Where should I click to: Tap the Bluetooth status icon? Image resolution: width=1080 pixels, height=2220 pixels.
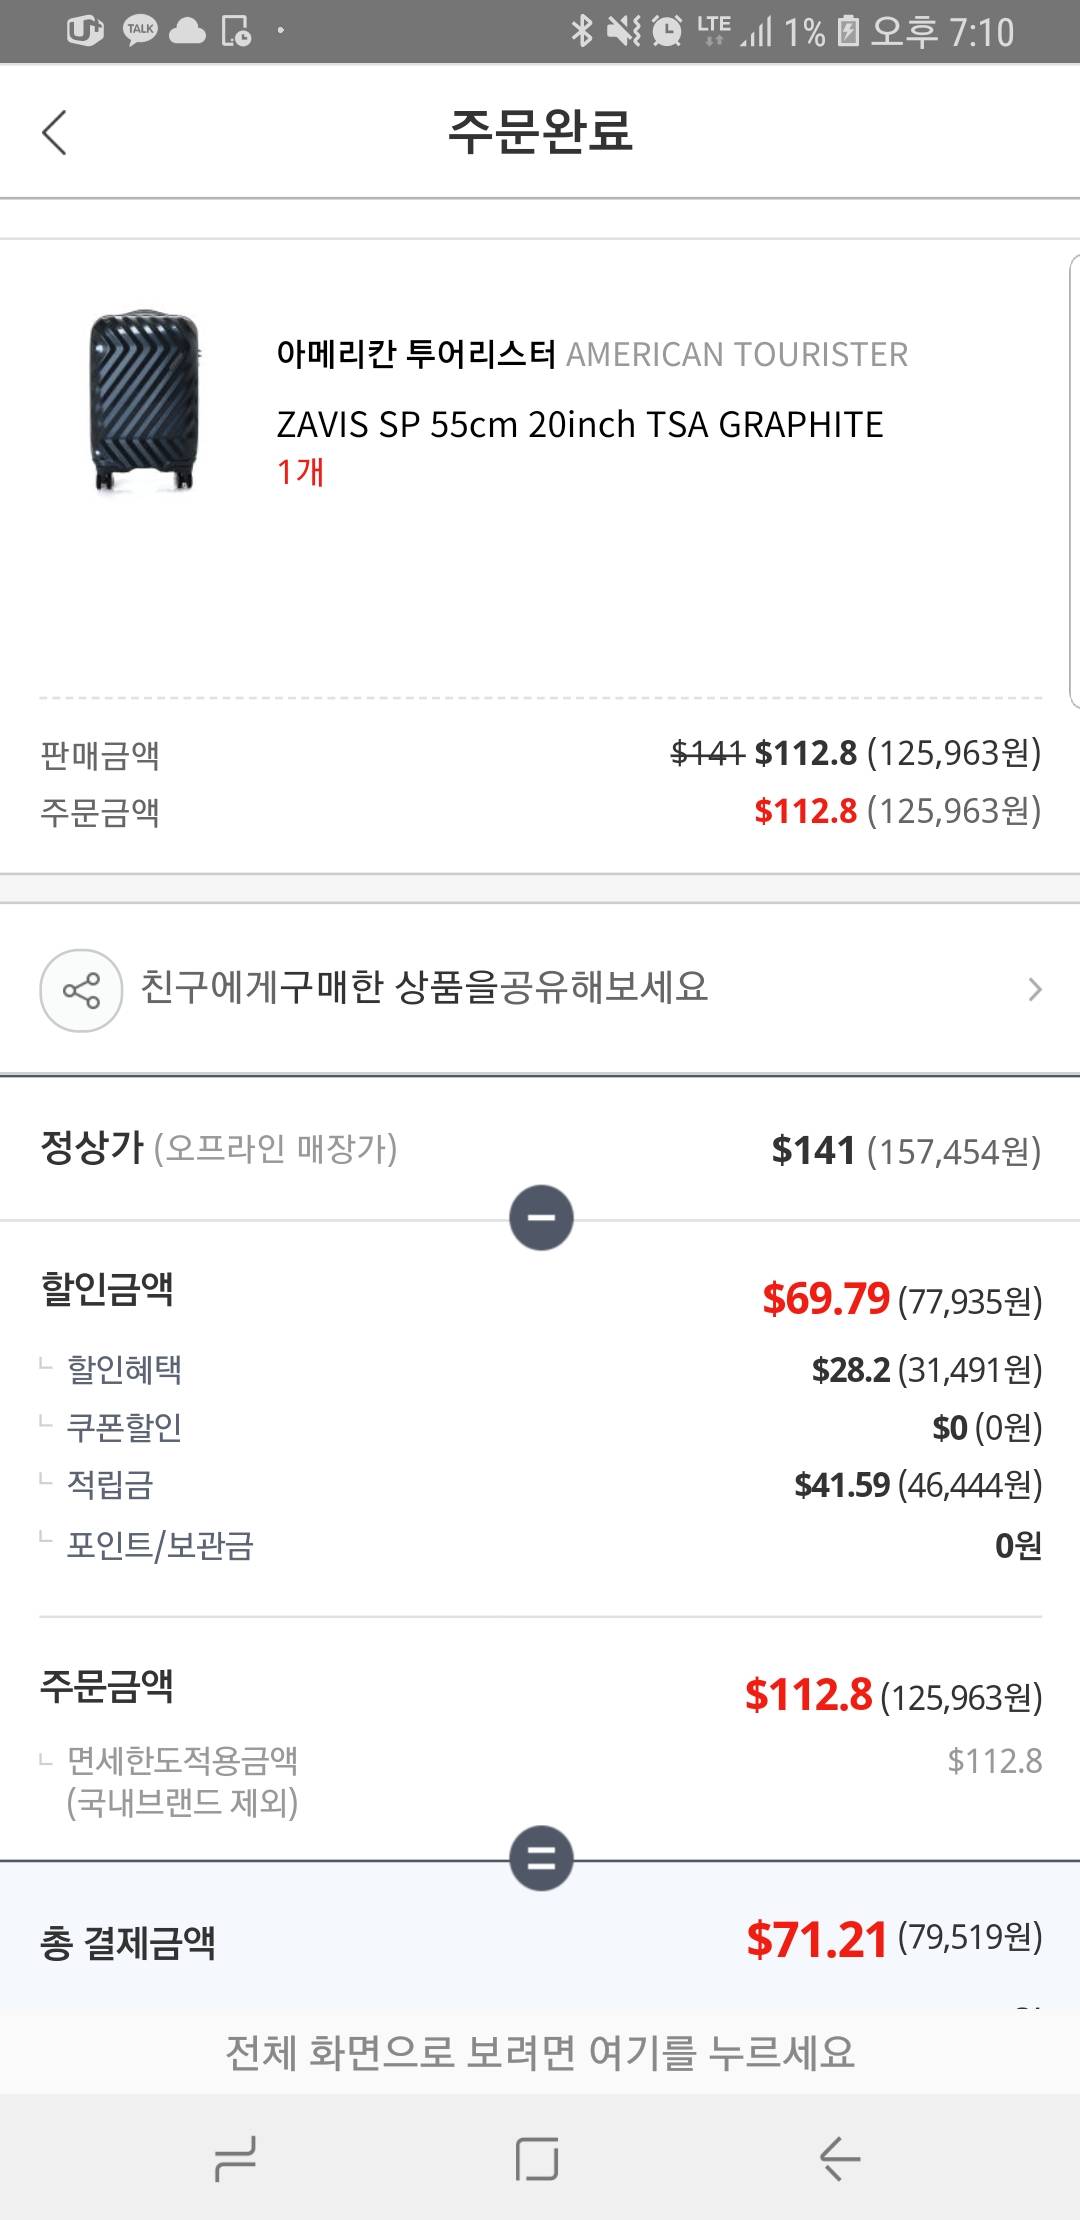coord(581,31)
